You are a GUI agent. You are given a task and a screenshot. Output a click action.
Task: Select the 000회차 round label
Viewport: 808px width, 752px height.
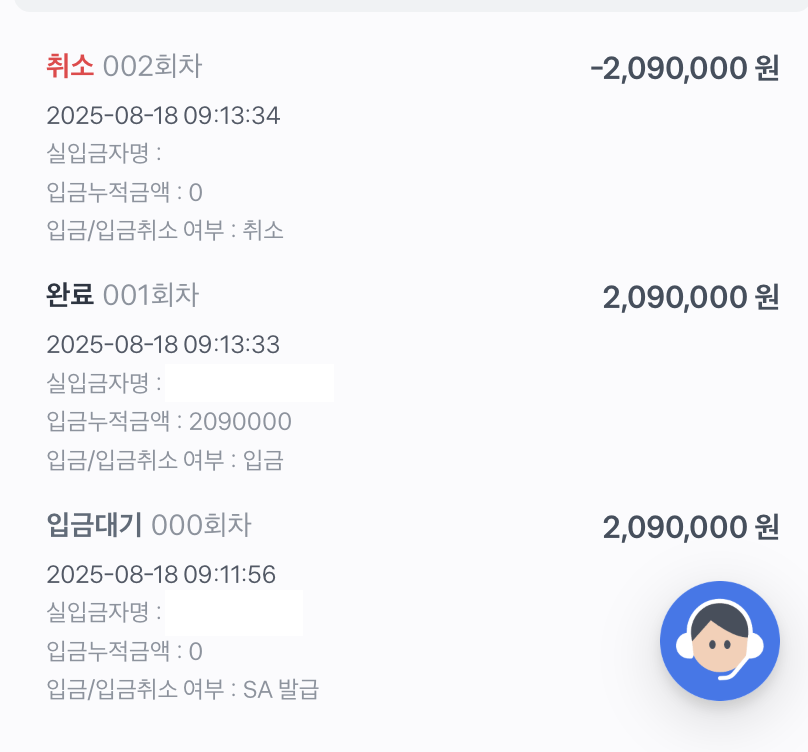pyautogui.click(x=201, y=525)
